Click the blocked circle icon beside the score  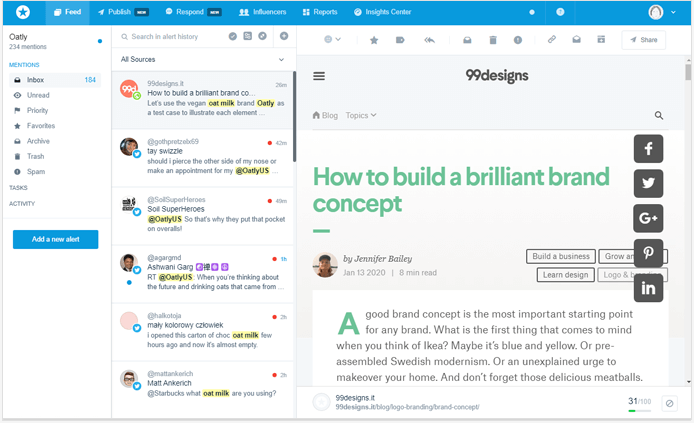[x=670, y=403]
